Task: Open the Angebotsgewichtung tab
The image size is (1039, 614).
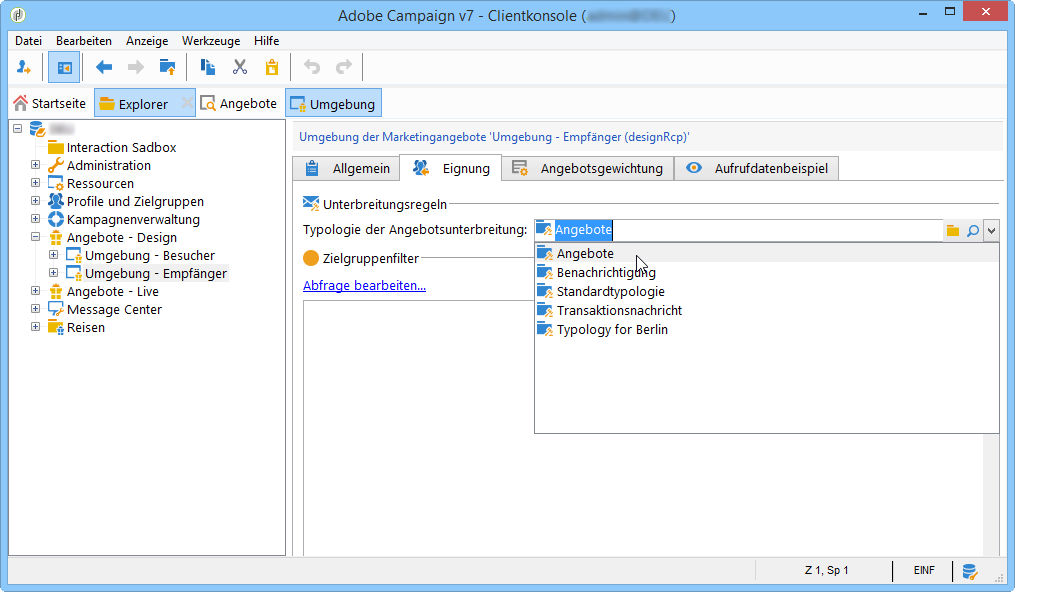Action: [587, 168]
